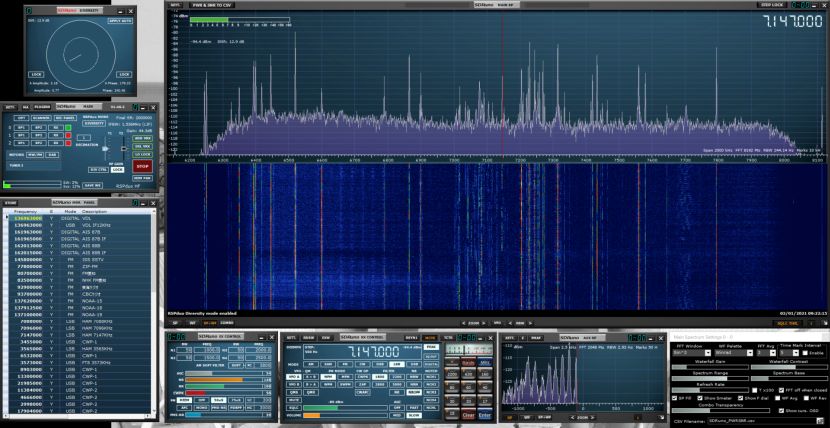
Task: Zoom out with left arrow in Main SP
Action: coord(464,323)
